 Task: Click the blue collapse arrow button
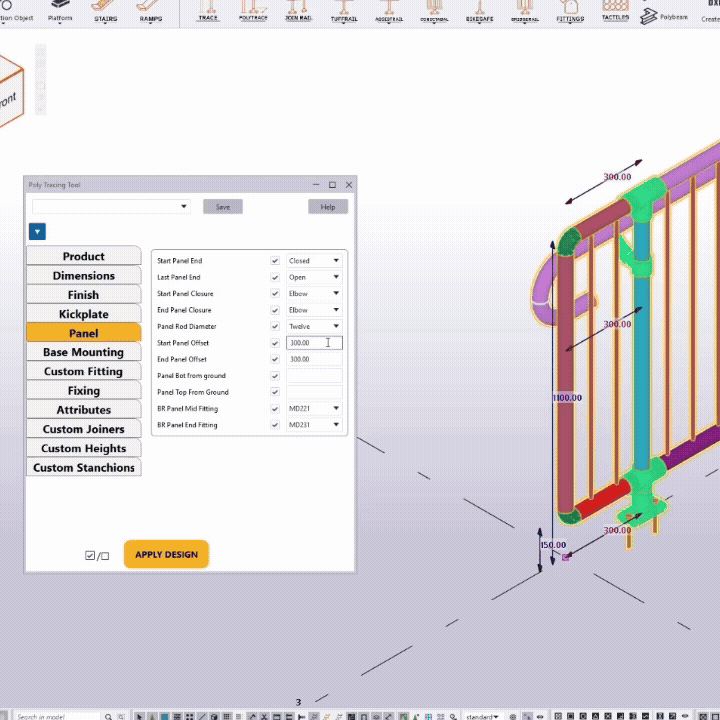(x=37, y=232)
